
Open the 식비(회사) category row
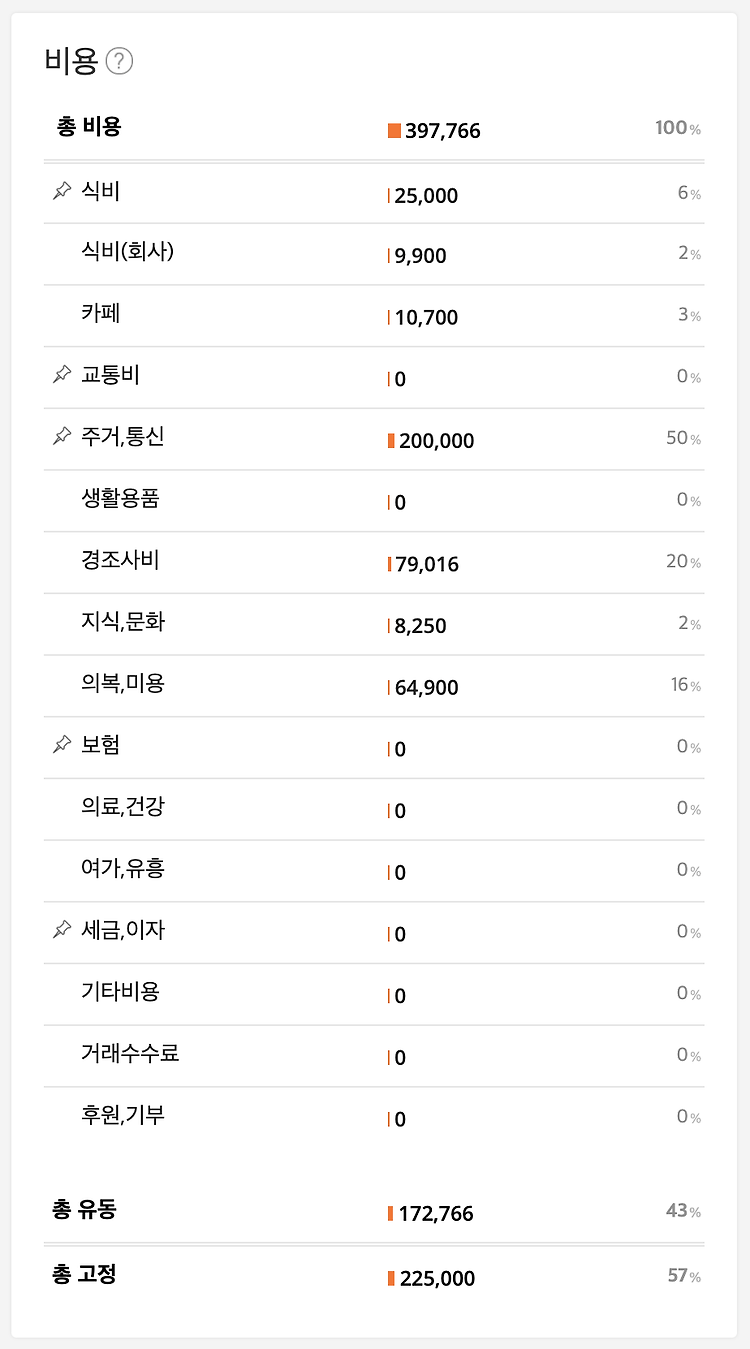(374, 254)
